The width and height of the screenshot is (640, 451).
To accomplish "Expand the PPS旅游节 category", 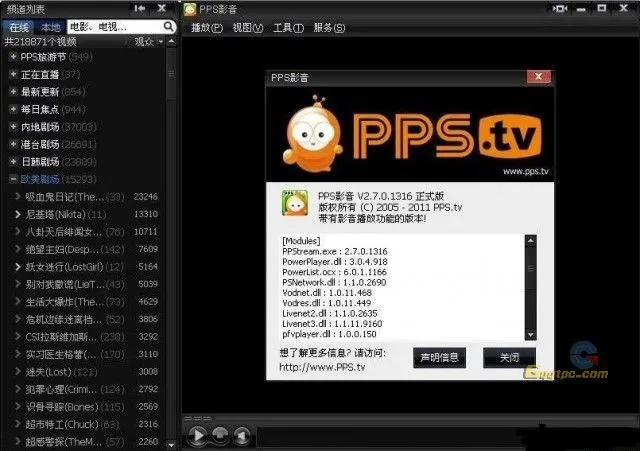I will [13, 57].
